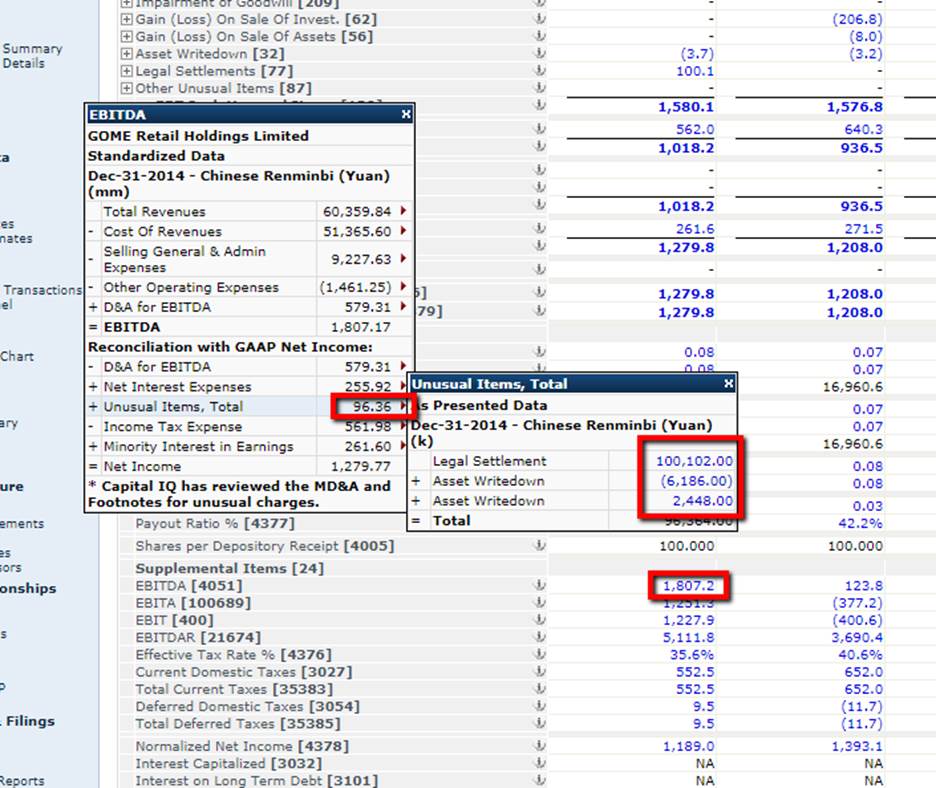Open the Transactions link in the sidebar
Viewport: 936px width, 788px height.
43,290
